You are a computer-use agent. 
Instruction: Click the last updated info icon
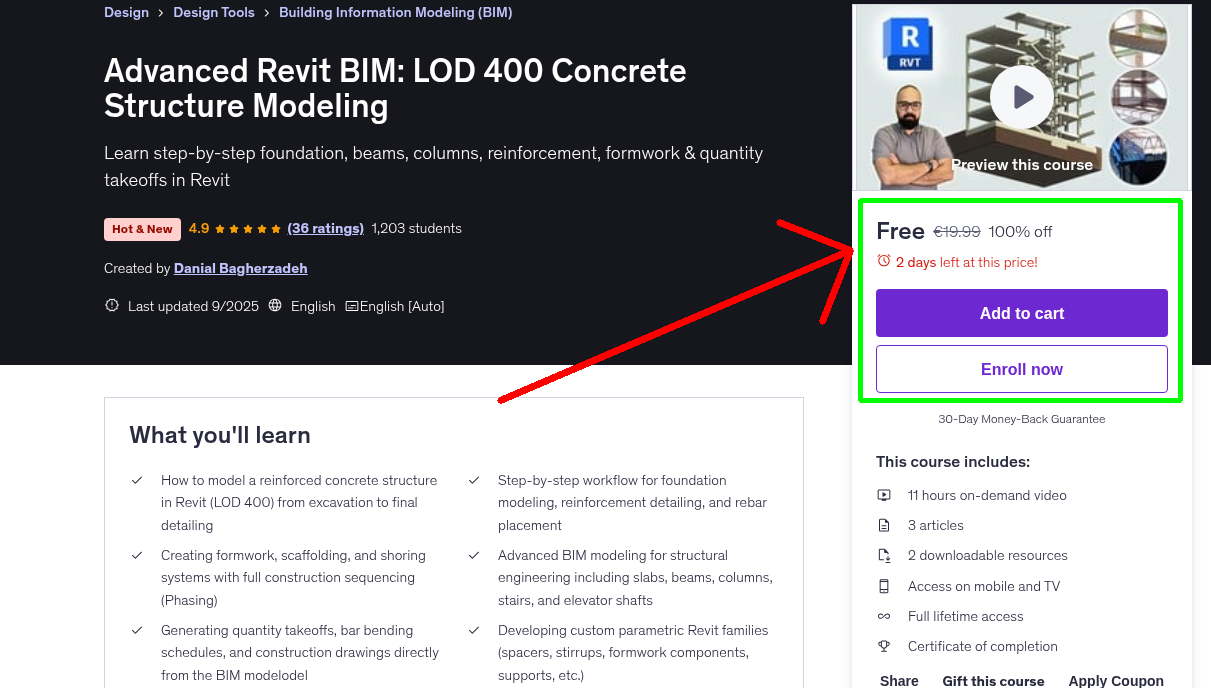tap(112, 306)
